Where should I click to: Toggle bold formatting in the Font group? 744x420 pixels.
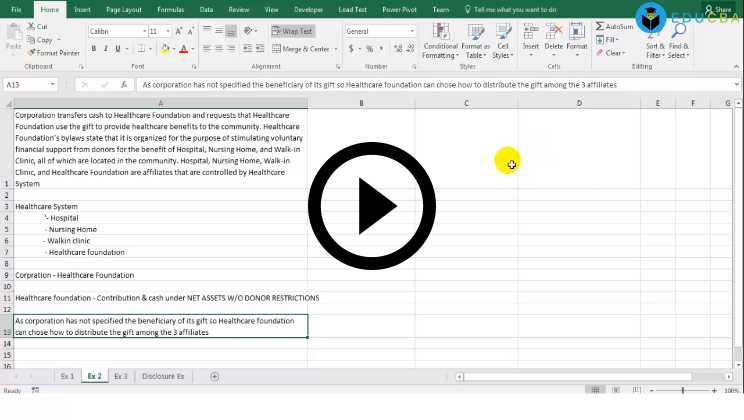tap(93, 48)
